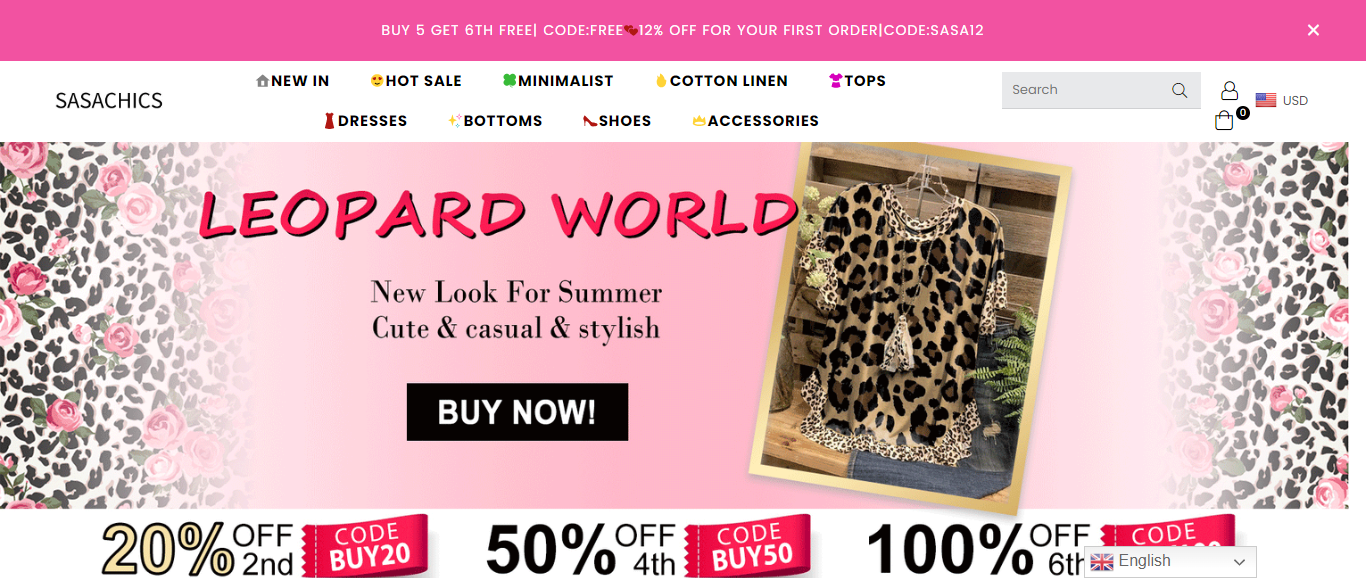Click the leopard top product photo
This screenshot has width=1366, height=578.
coord(910,325)
